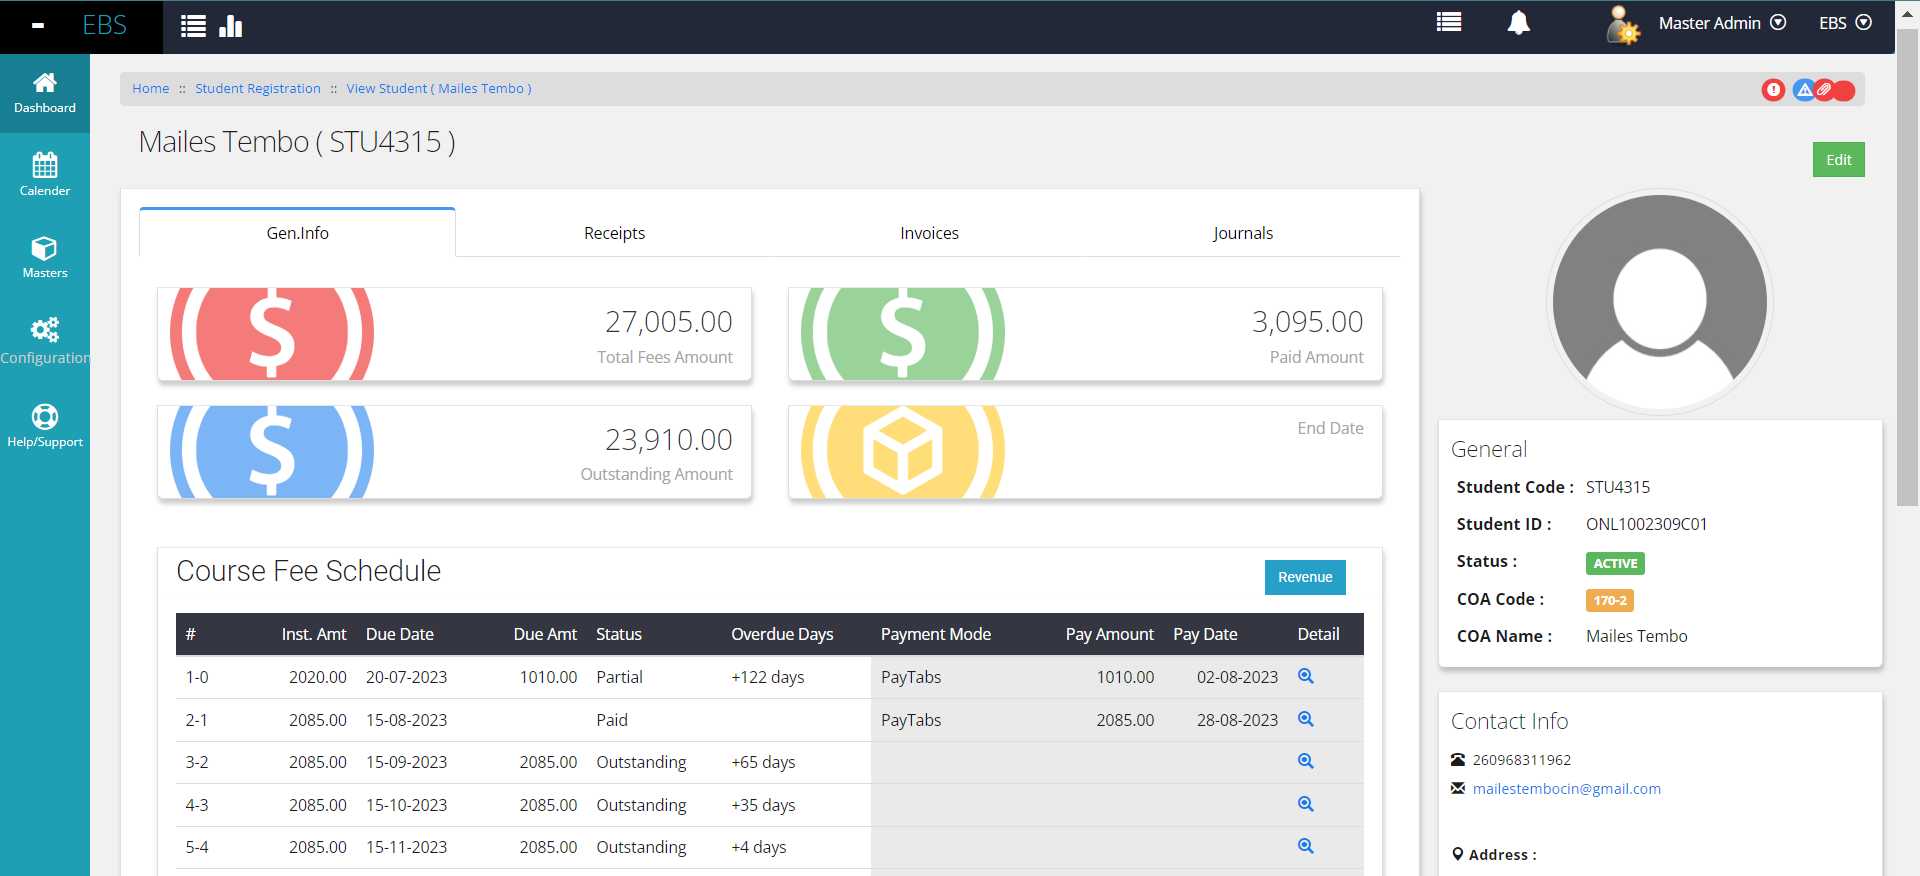Viewport: 1920px width, 876px height.
Task: Open the Help/Support lifebuoy icon
Action: click(x=45, y=426)
